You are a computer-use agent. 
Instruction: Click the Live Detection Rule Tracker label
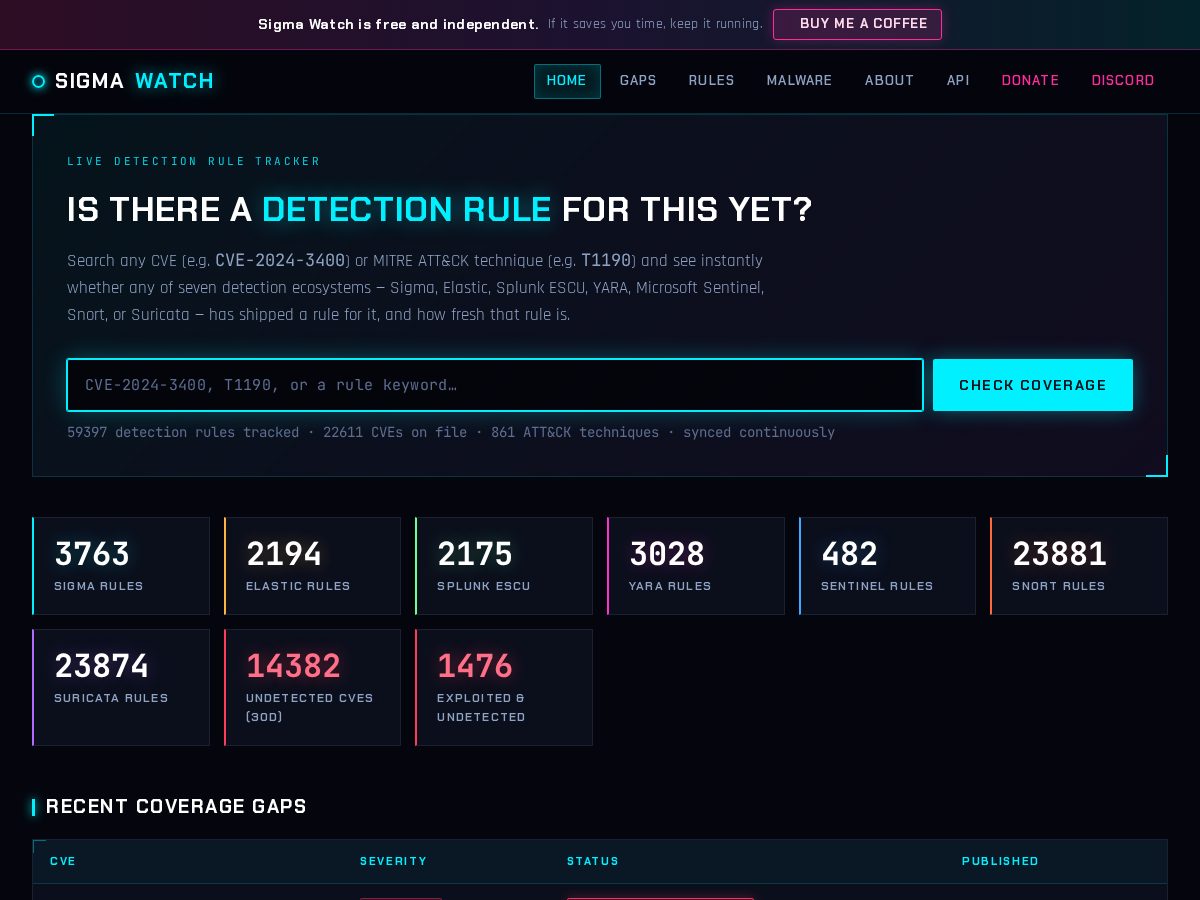[x=194, y=161]
